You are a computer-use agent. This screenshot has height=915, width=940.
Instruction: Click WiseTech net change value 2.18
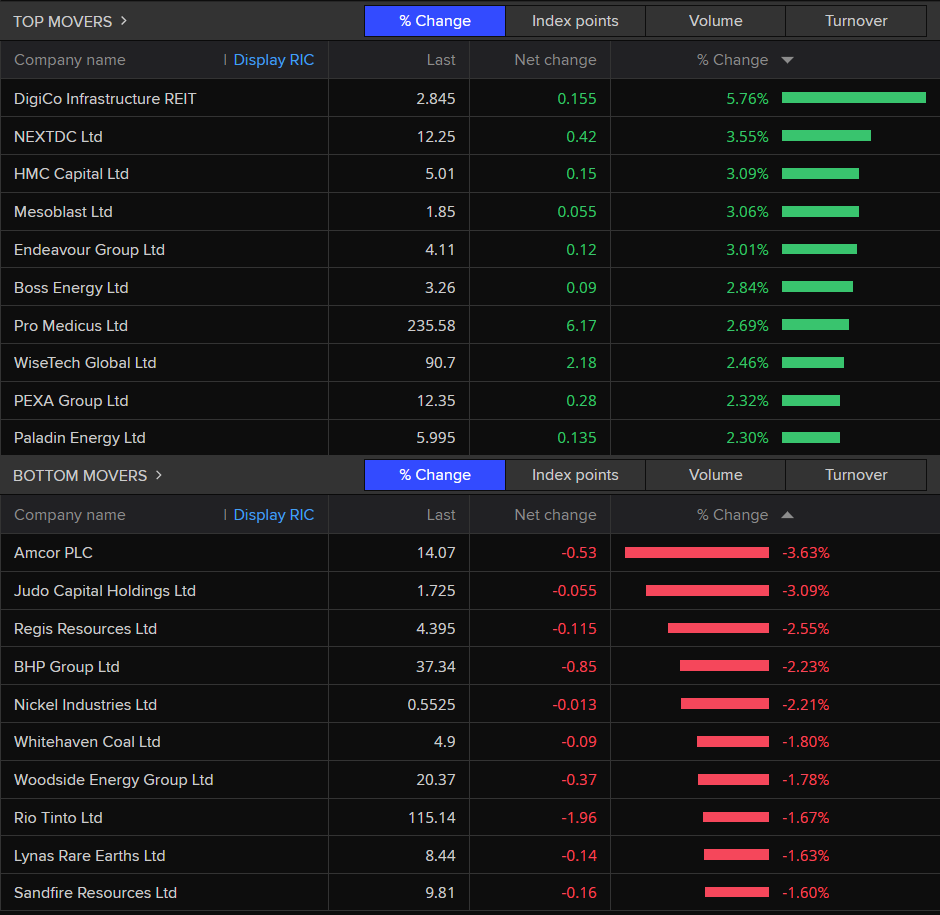tap(582, 363)
